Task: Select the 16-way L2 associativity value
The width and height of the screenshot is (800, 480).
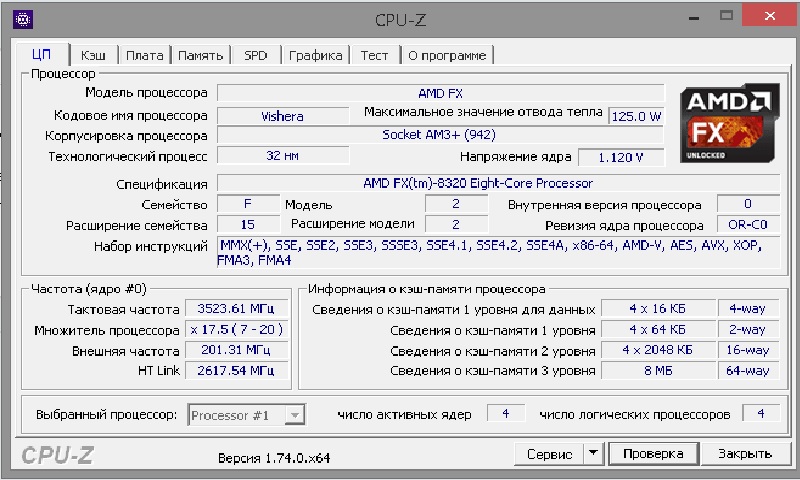Action: click(748, 350)
